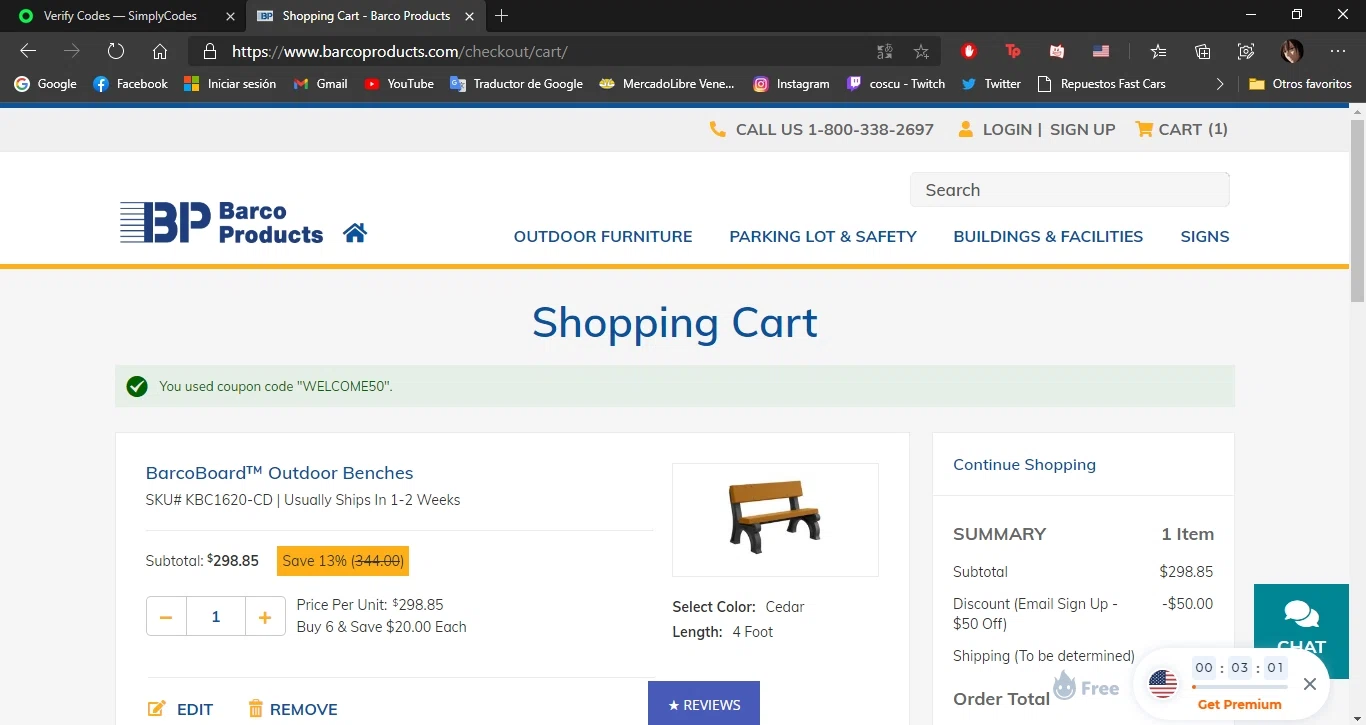Click the TP extension icon
Screen dimensions: 1366x725
pyautogui.click(x=1013, y=51)
